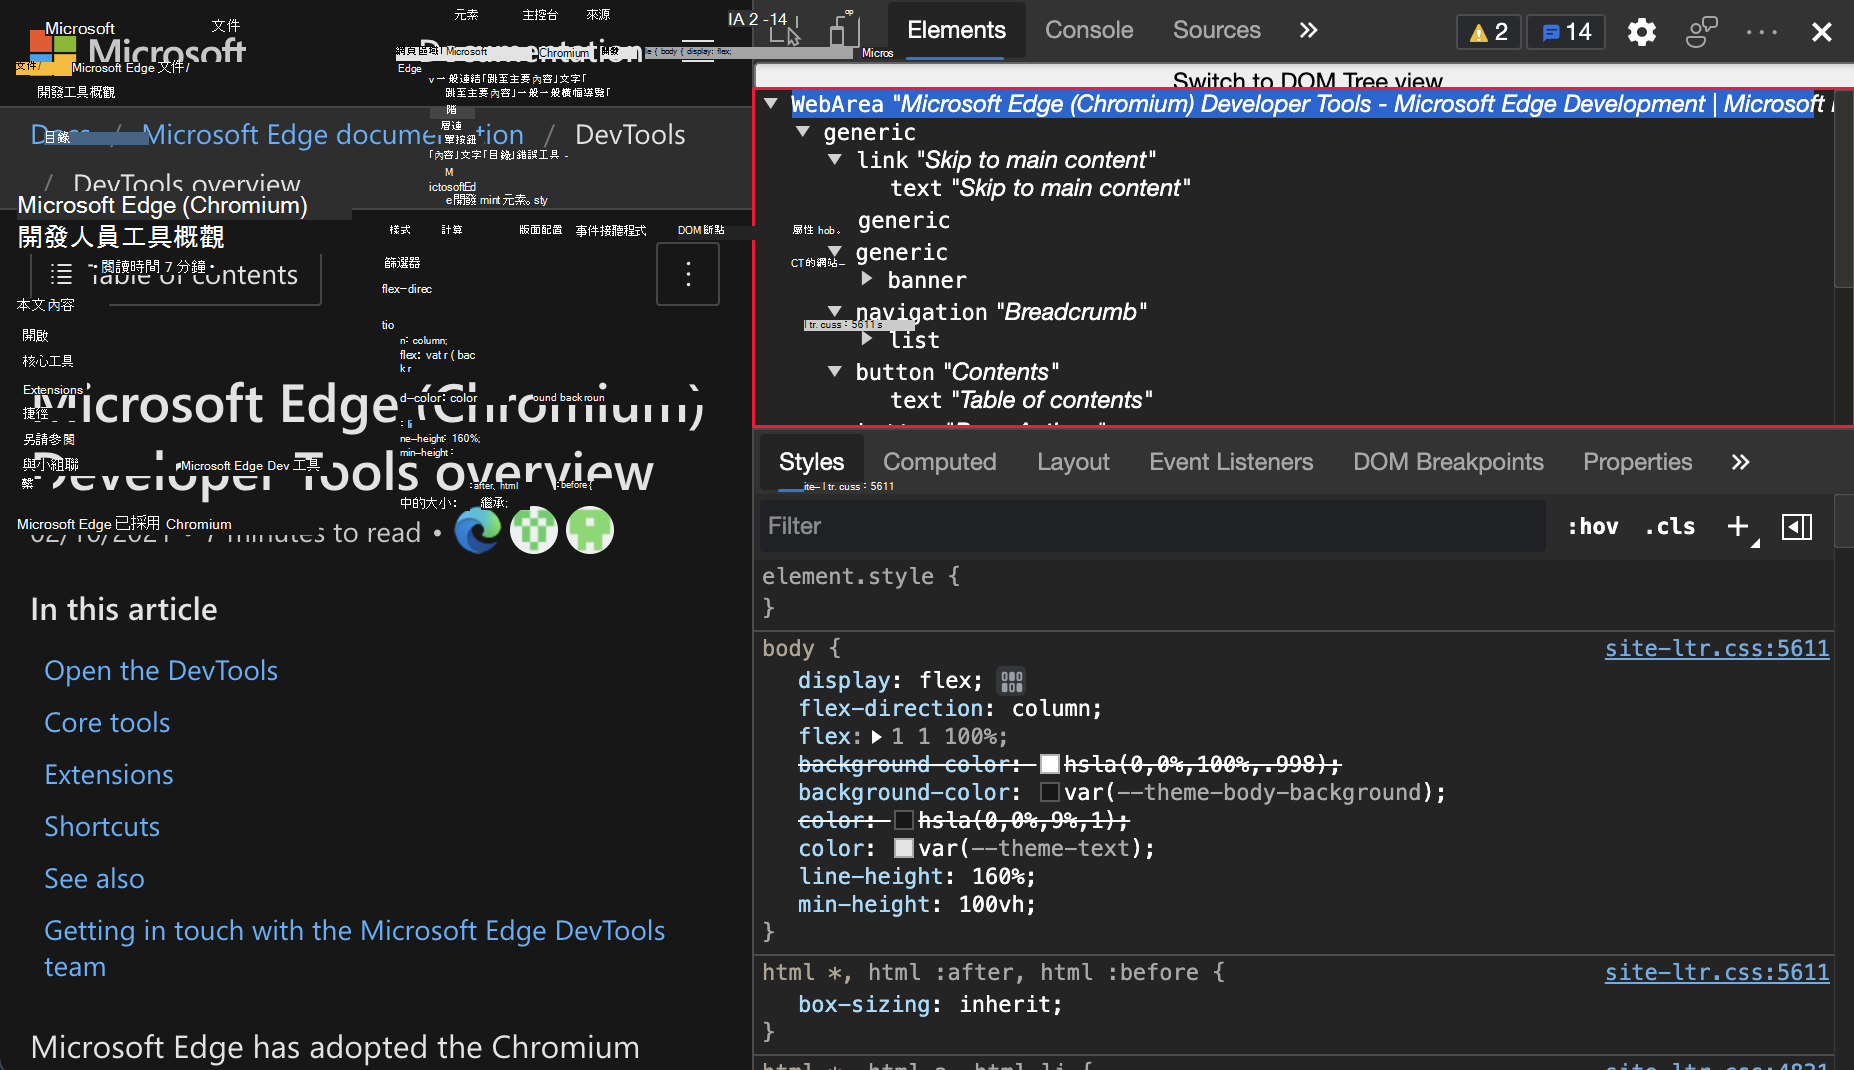Open the Sources tab

[x=1216, y=30]
